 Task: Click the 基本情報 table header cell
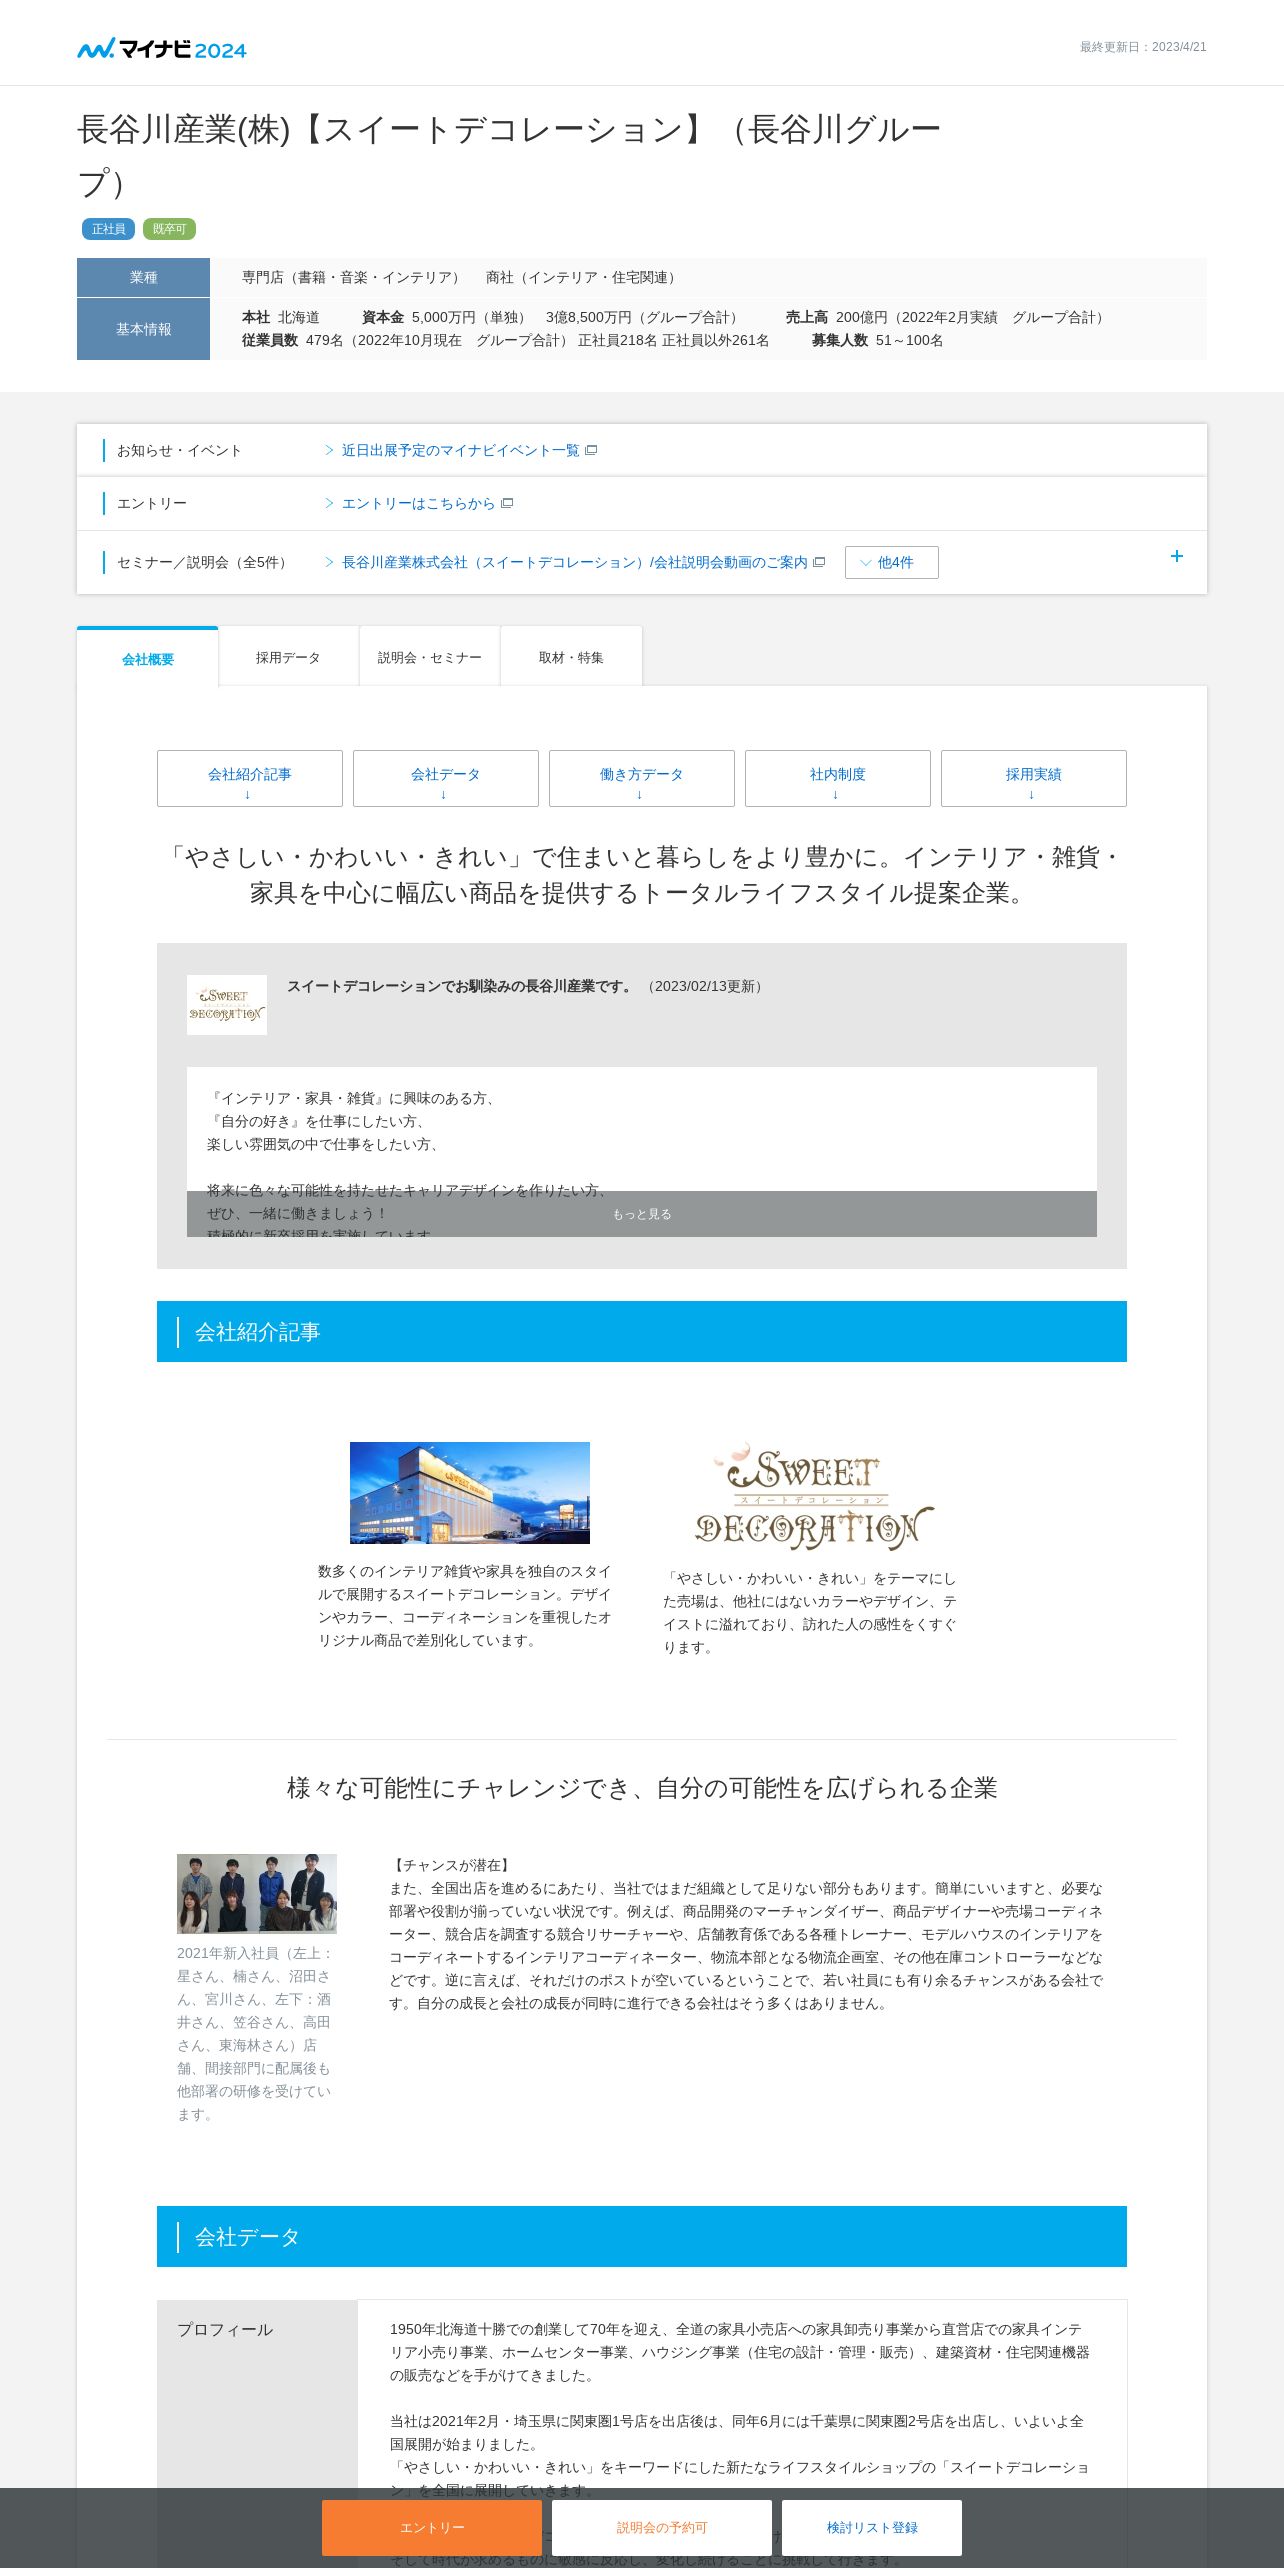coord(143,329)
